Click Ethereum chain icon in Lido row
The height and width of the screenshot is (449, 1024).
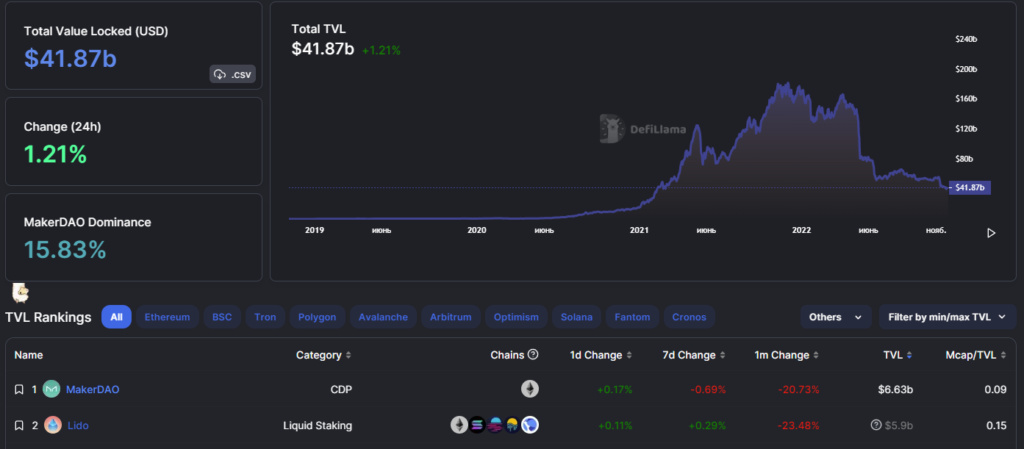[x=459, y=426]
